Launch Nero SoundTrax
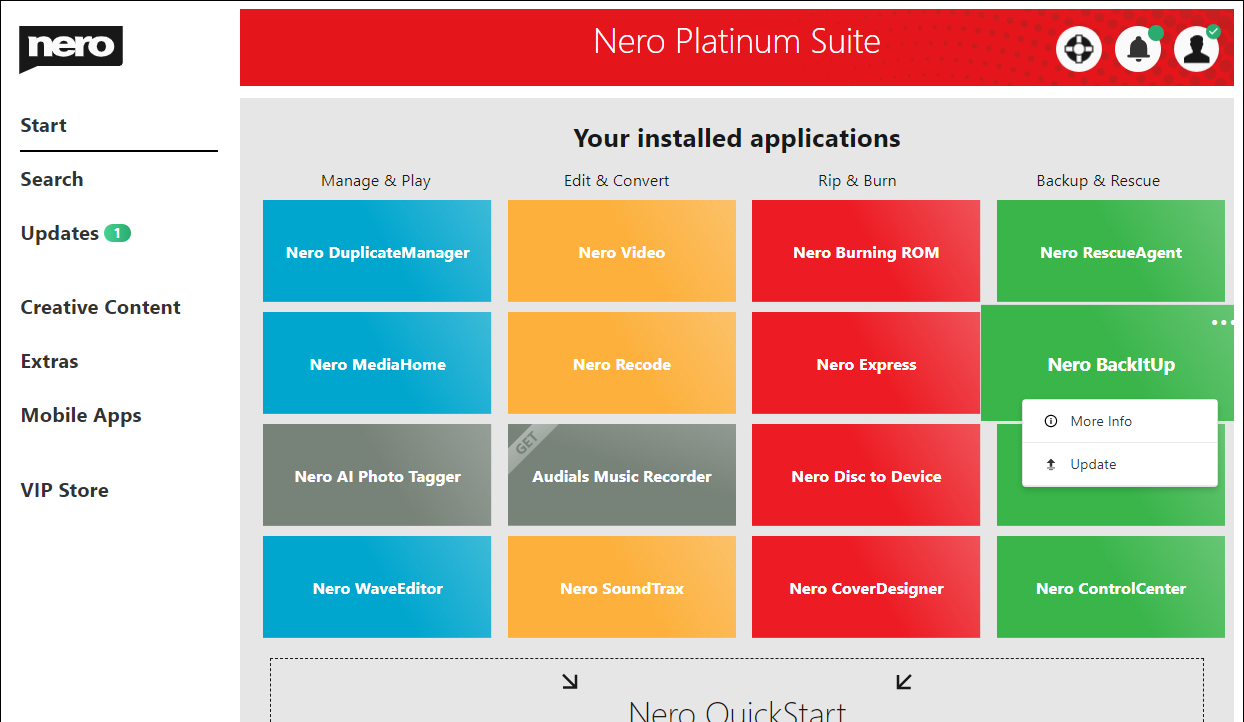 click(622, 587)
